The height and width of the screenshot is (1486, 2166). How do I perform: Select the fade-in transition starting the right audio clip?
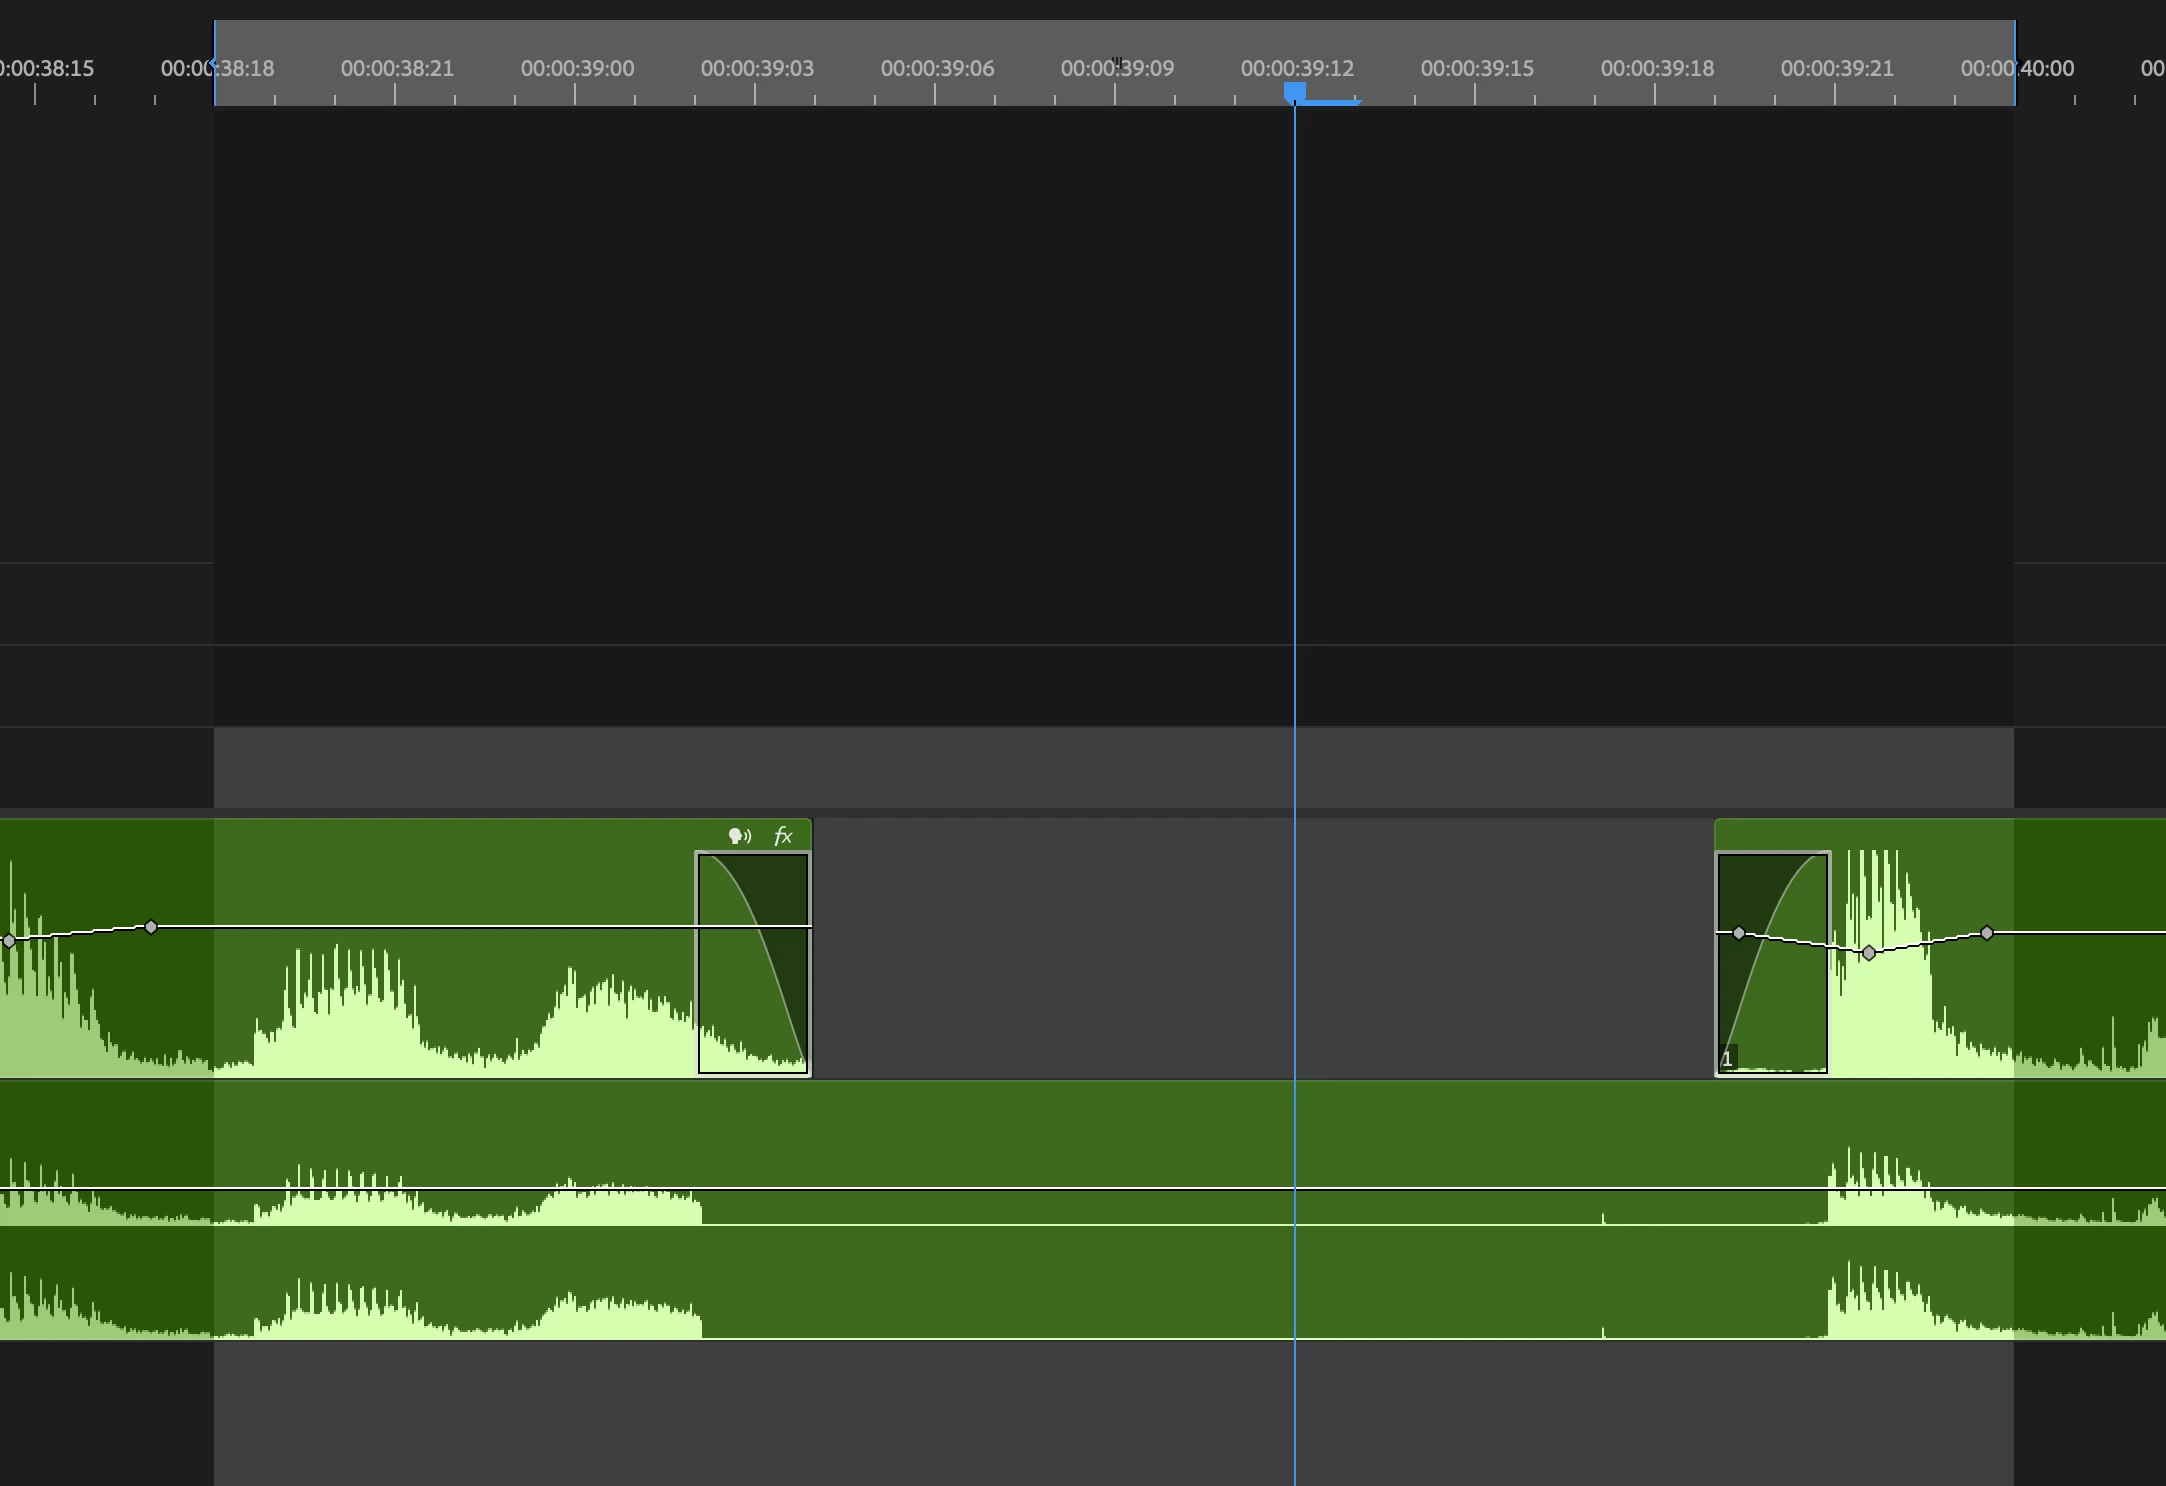[x=1773, y=1000]
